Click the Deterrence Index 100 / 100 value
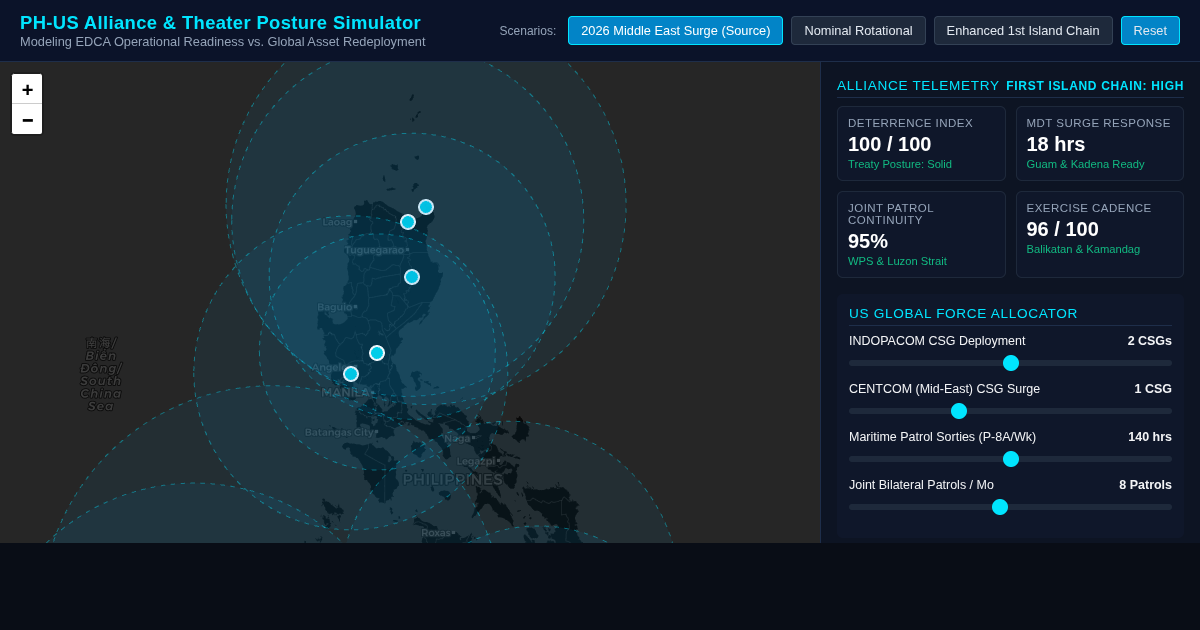The image size is (1200, 630). tap(889, 144)
